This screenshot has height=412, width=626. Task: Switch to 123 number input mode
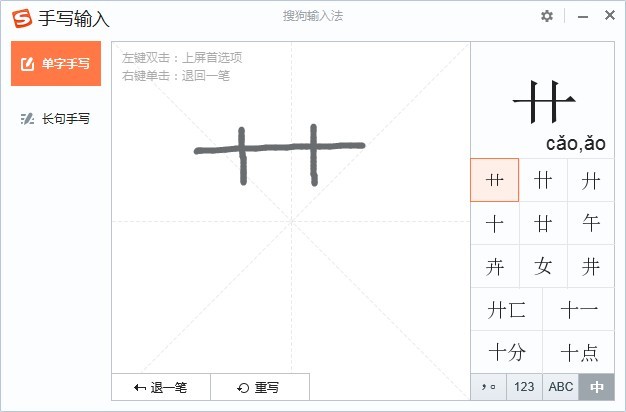524,387
